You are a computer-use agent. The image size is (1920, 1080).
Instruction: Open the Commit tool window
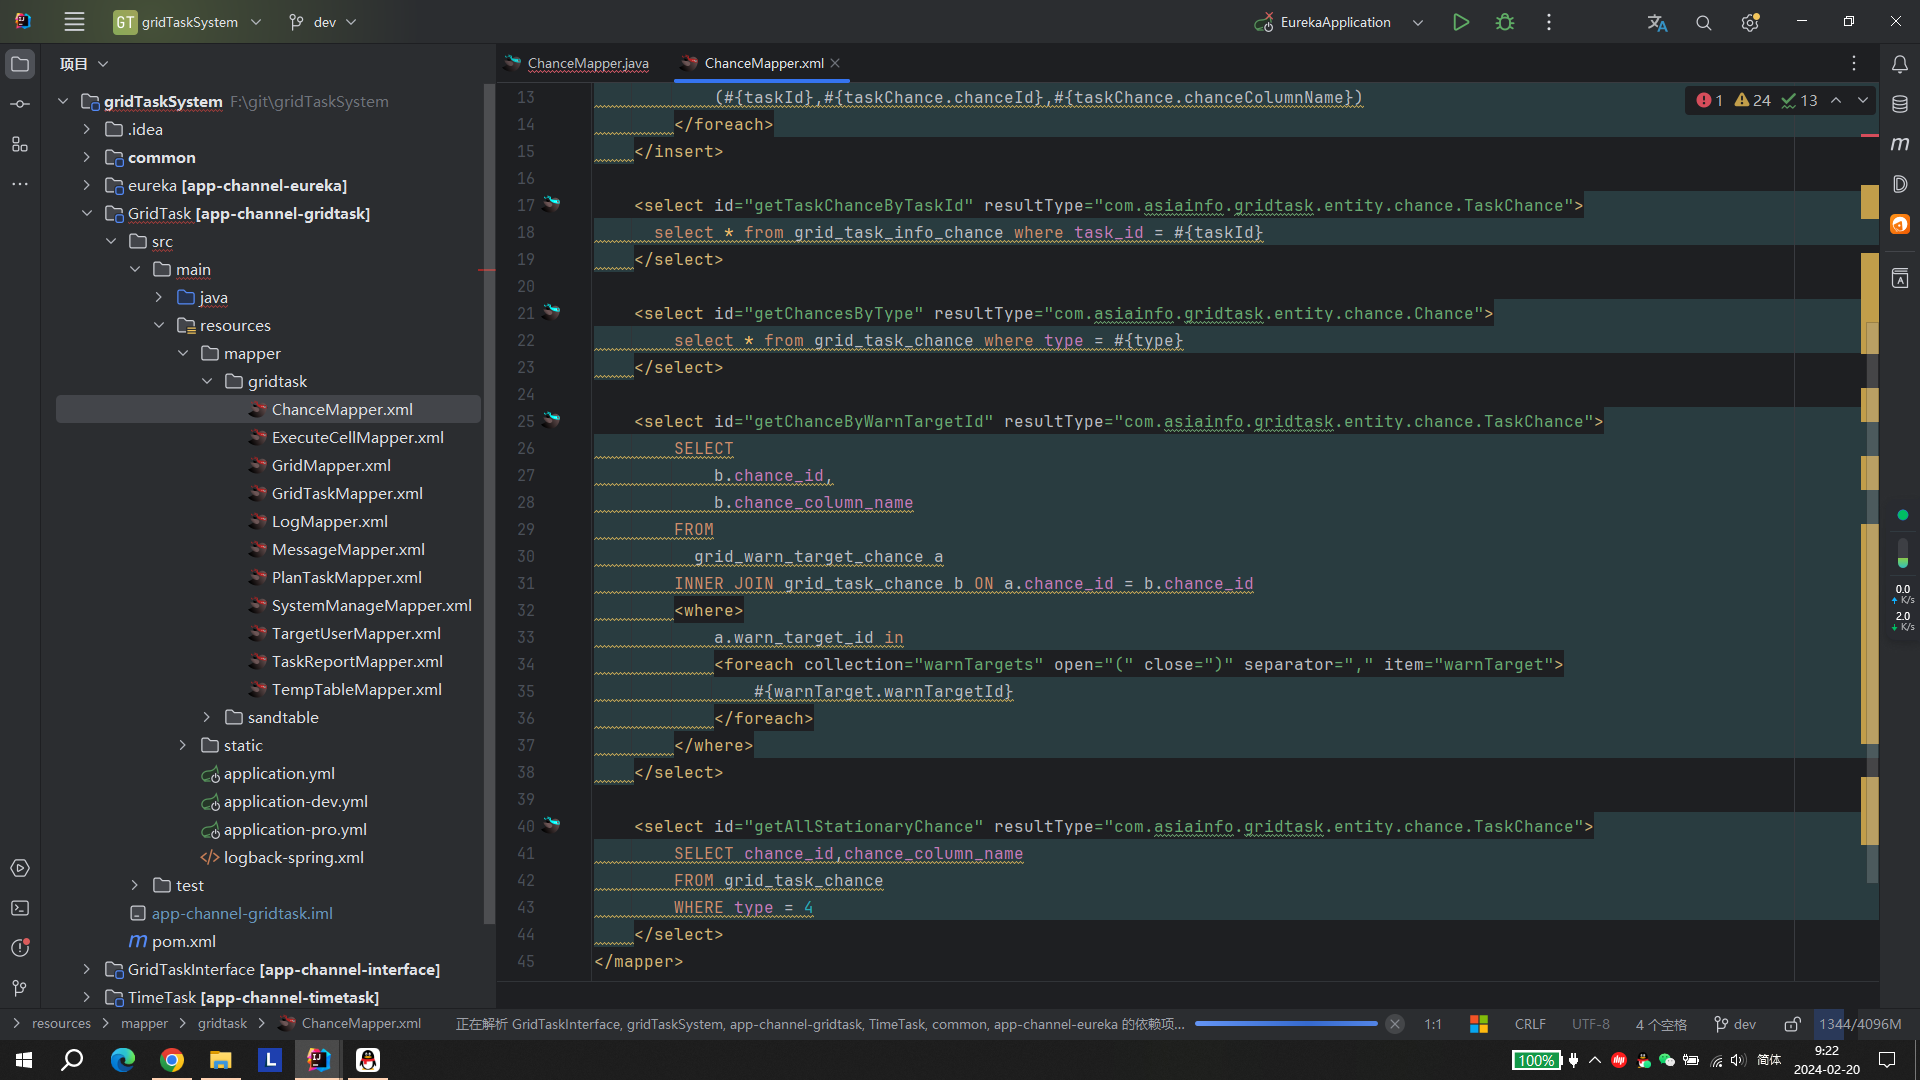tap(20, 104)
